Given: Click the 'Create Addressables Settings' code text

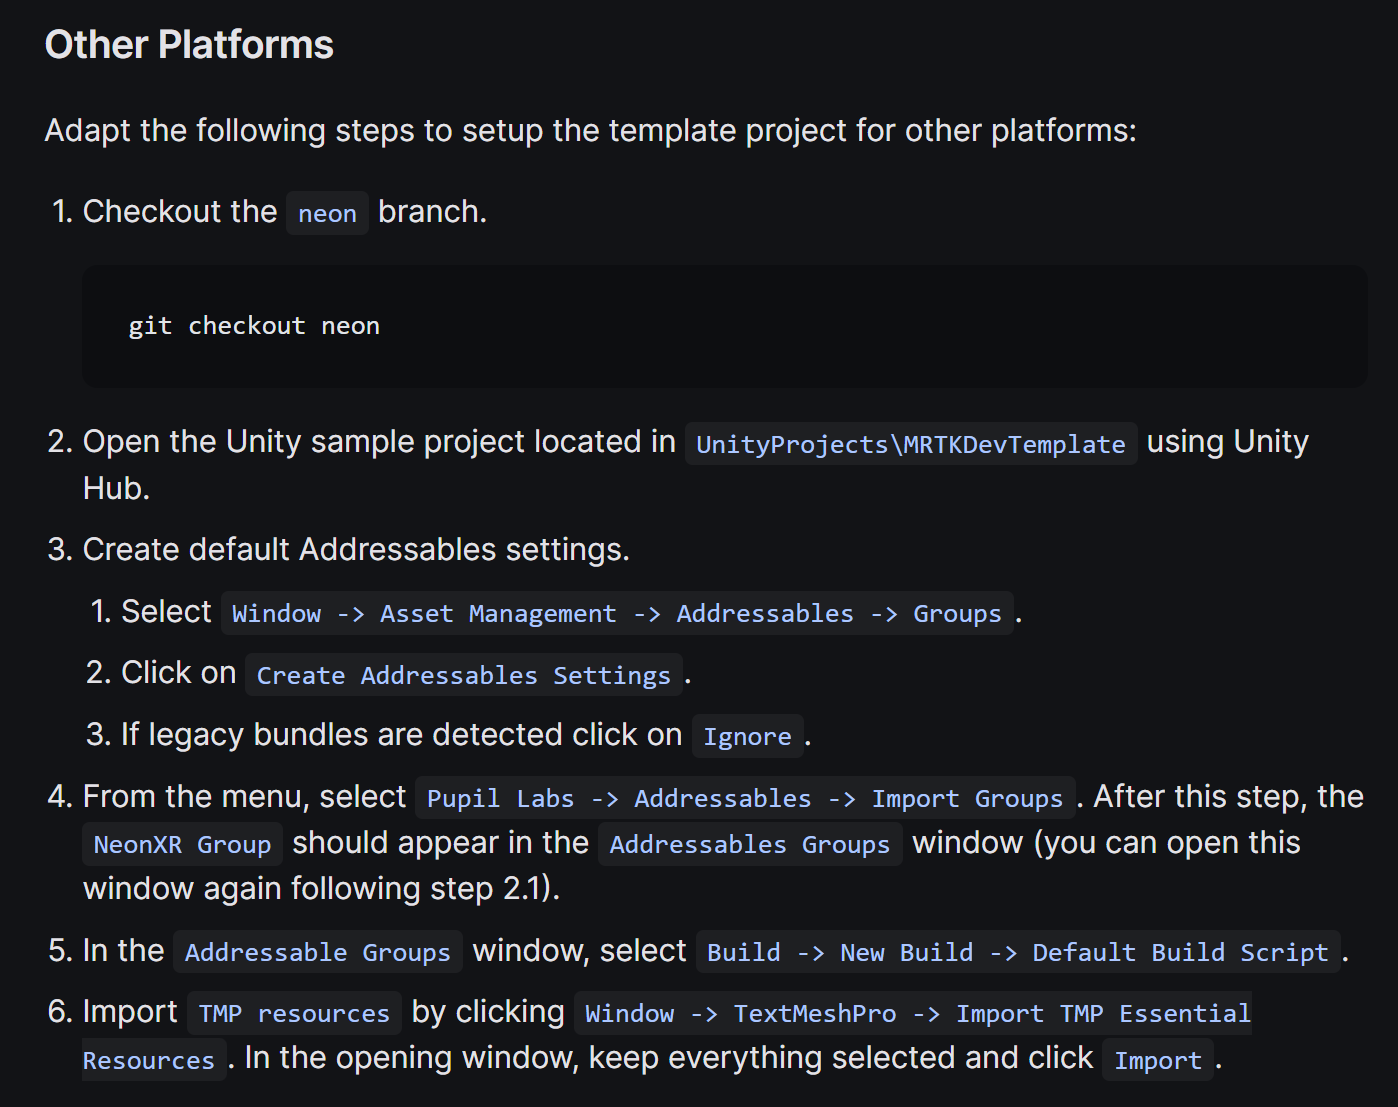Looking at the screenshot, I should [463, 675].
